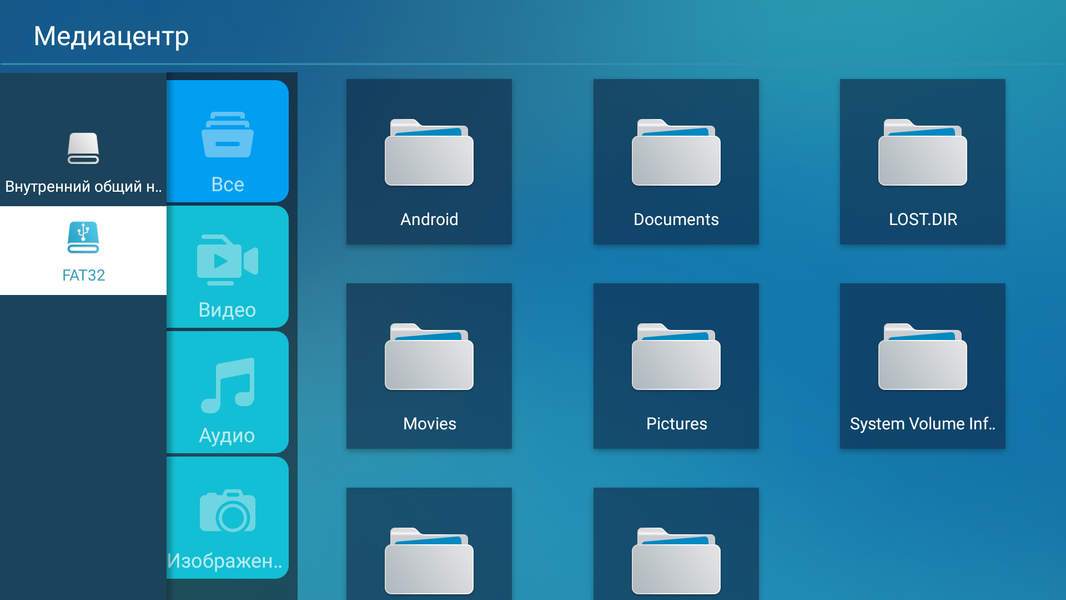Click the Внутренний общий н.. label
Viewport: 1066px width, 600px height.
tap(83, 186)
